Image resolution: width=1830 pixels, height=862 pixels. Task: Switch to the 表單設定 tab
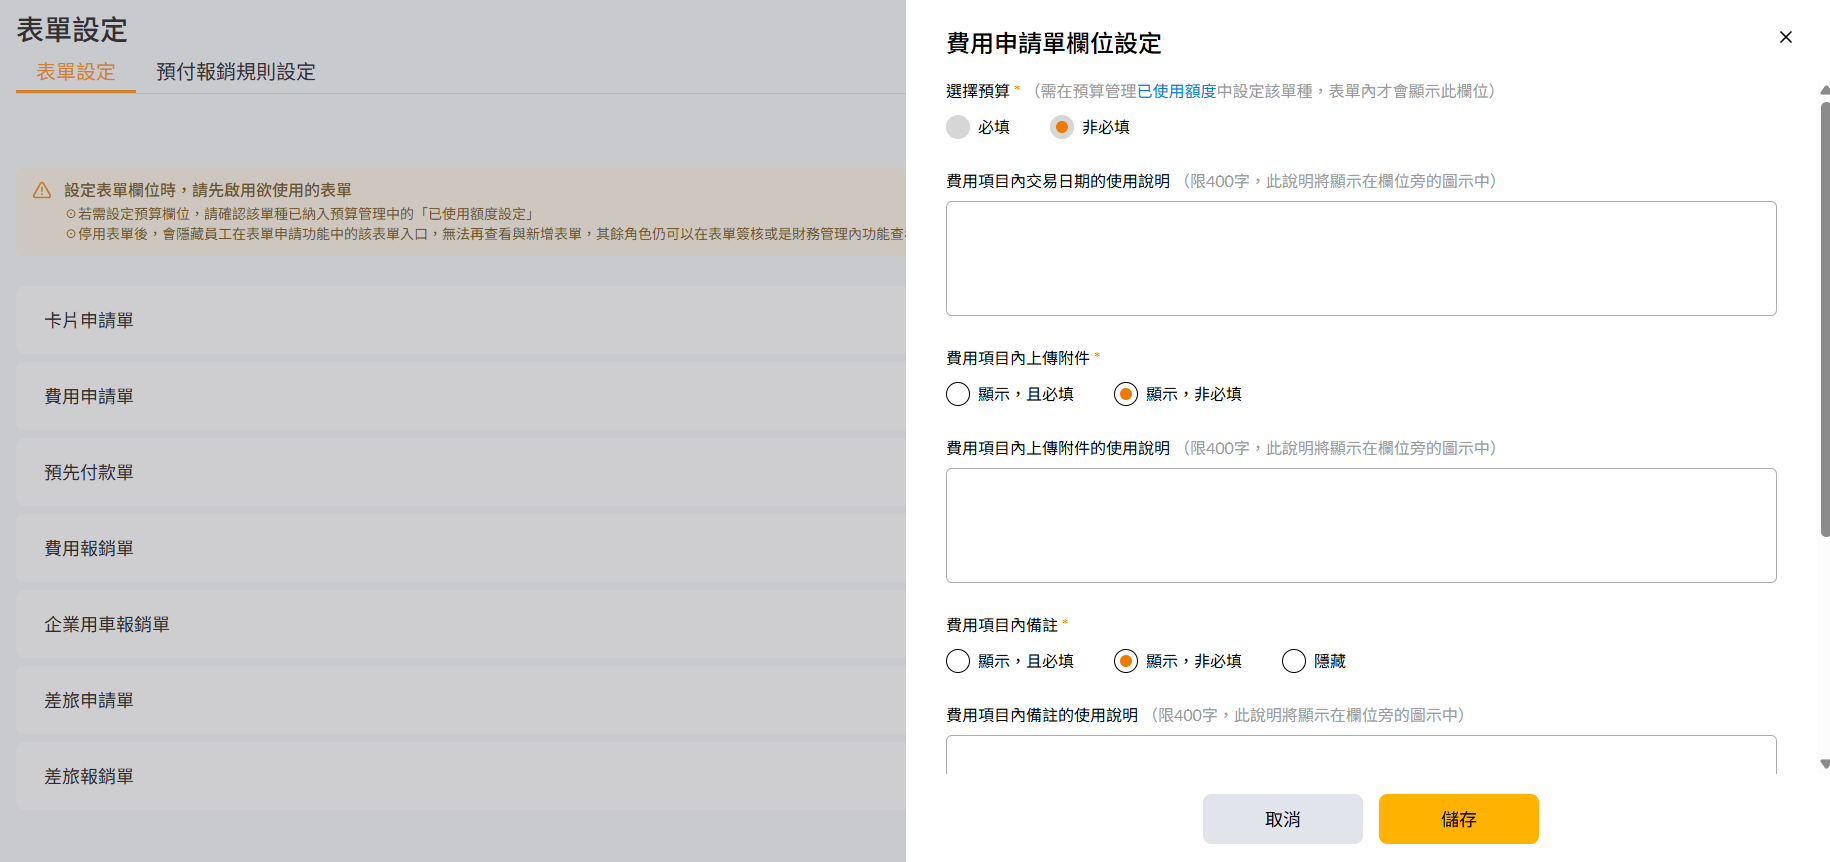click(x=76, y=72)
